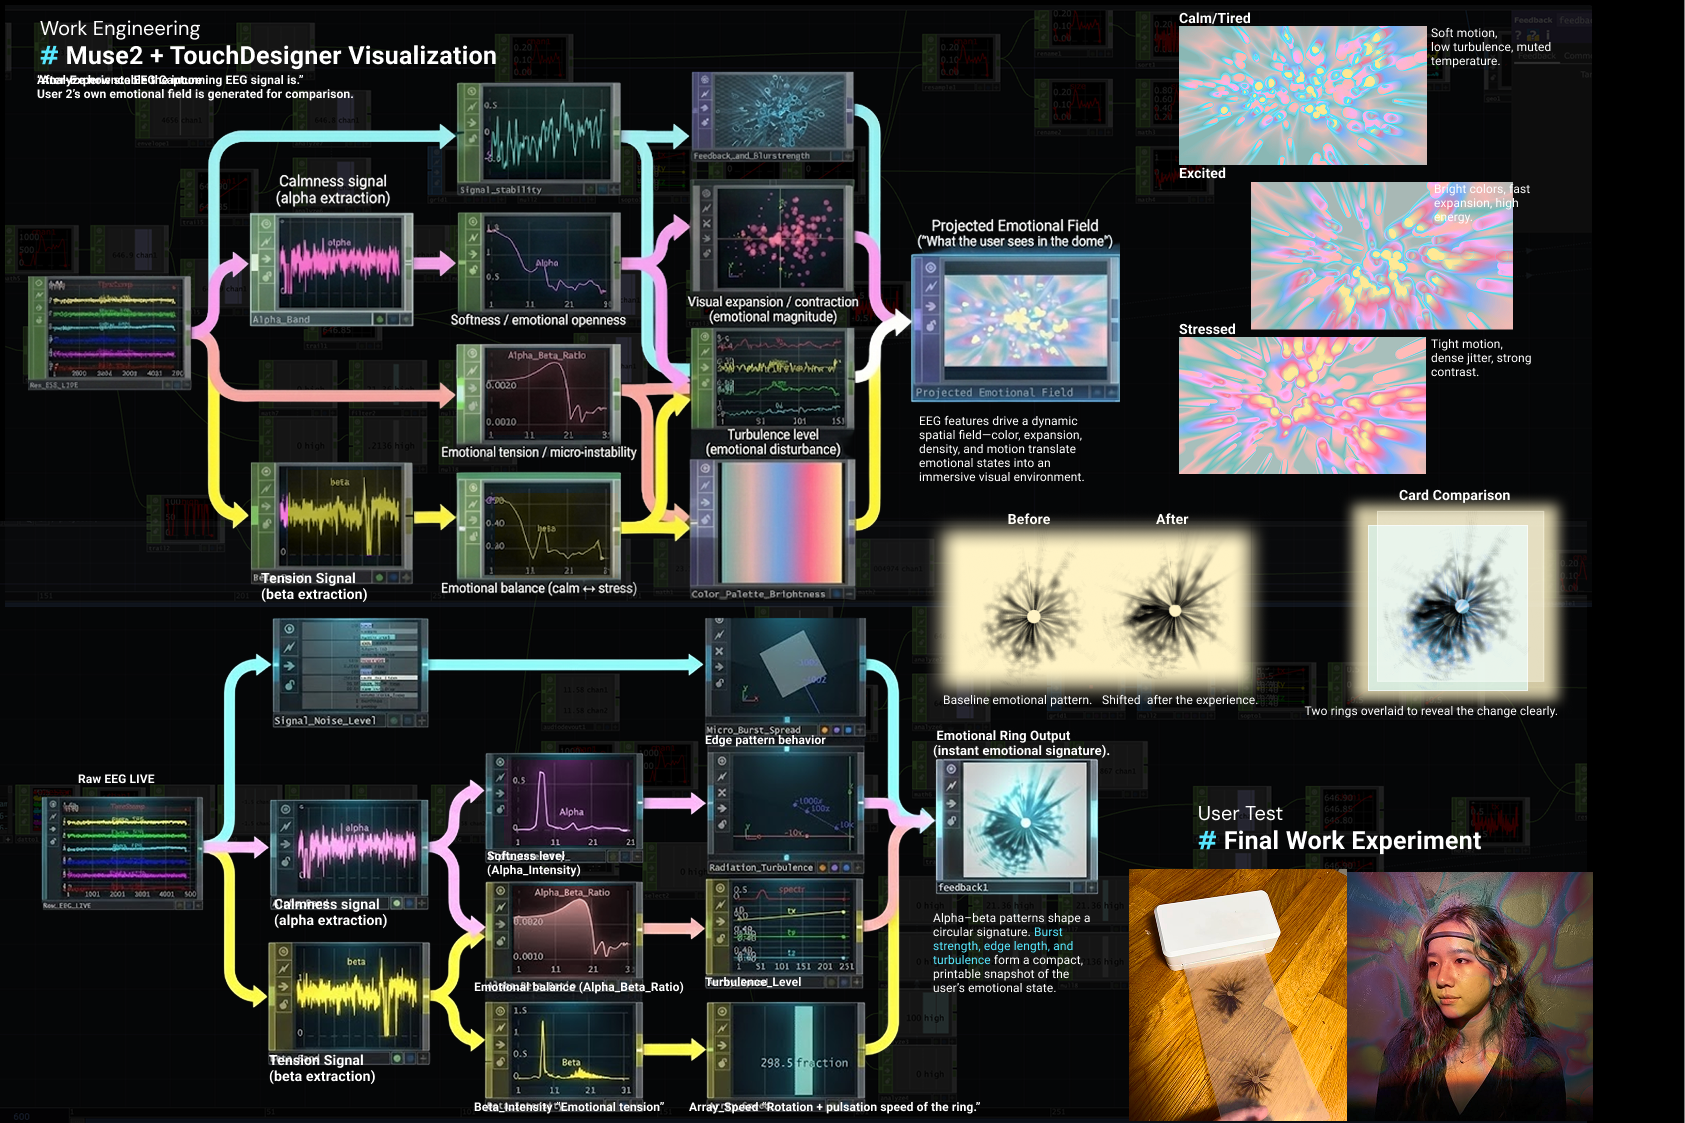Select the Calm/Tired emotional field image
The width and height of the screenshot is (1685, 1123).
[x=1302, y=95]
